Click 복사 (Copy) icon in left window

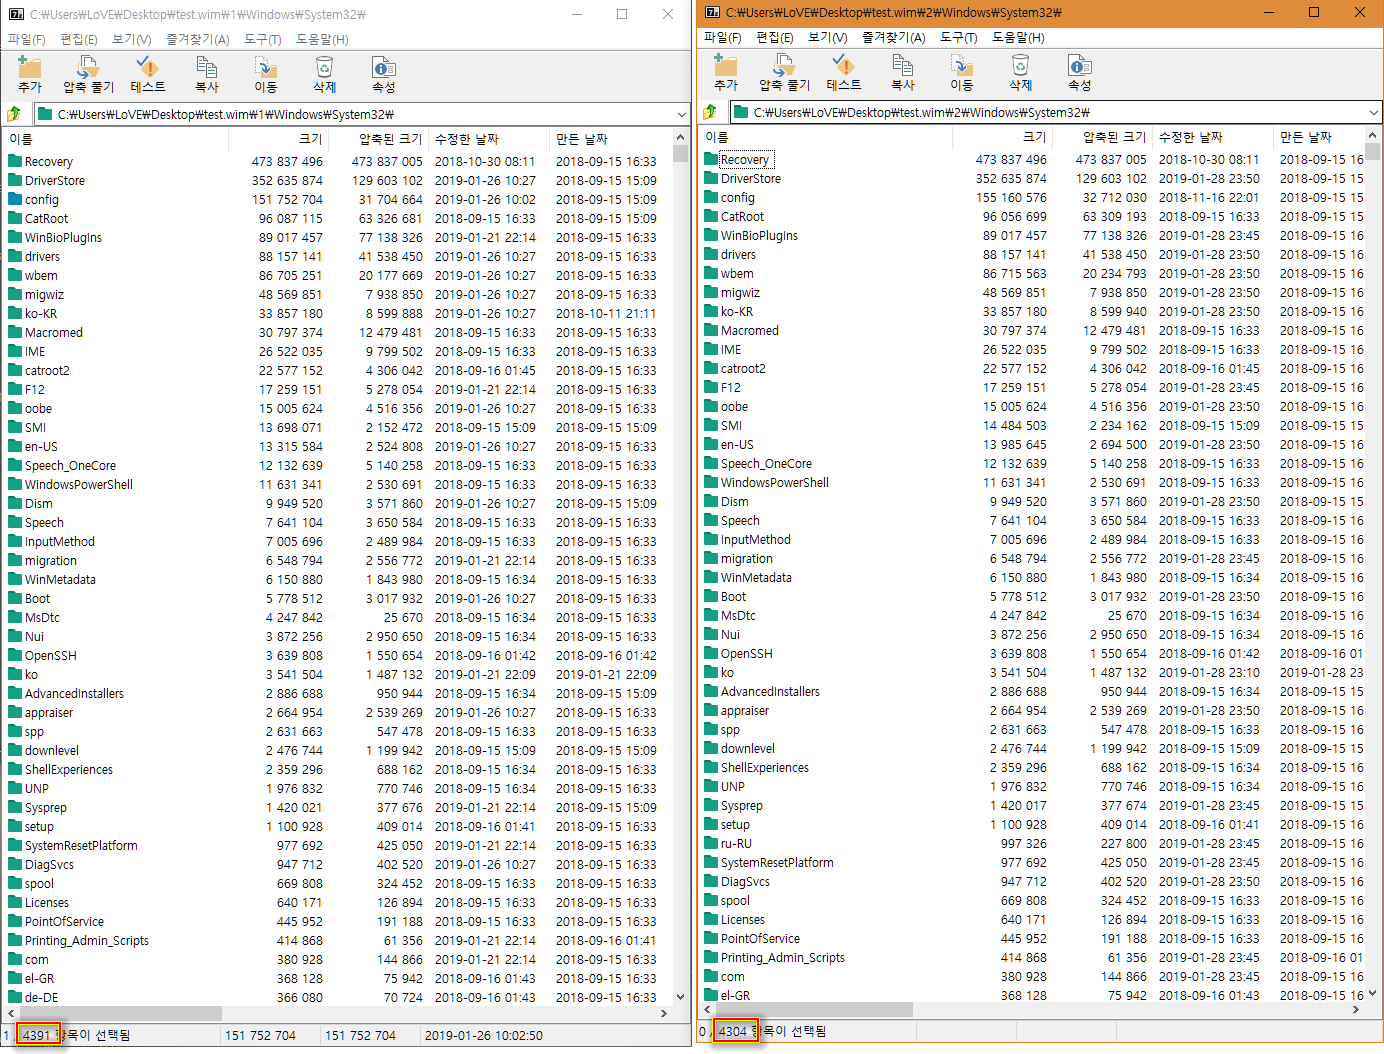[x=206, y=68]
